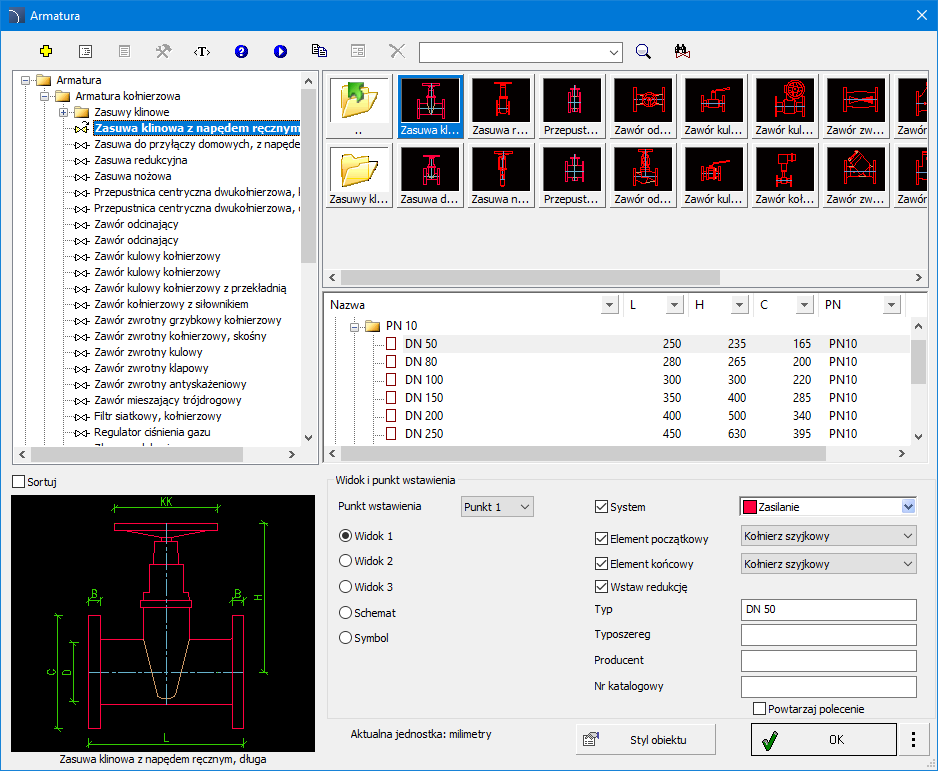938x771 pixels.
Task: Select Zawór kulowy kołnierzowy z przekładnią in tree
Action: pyautogui.click(x=190, y=288)
